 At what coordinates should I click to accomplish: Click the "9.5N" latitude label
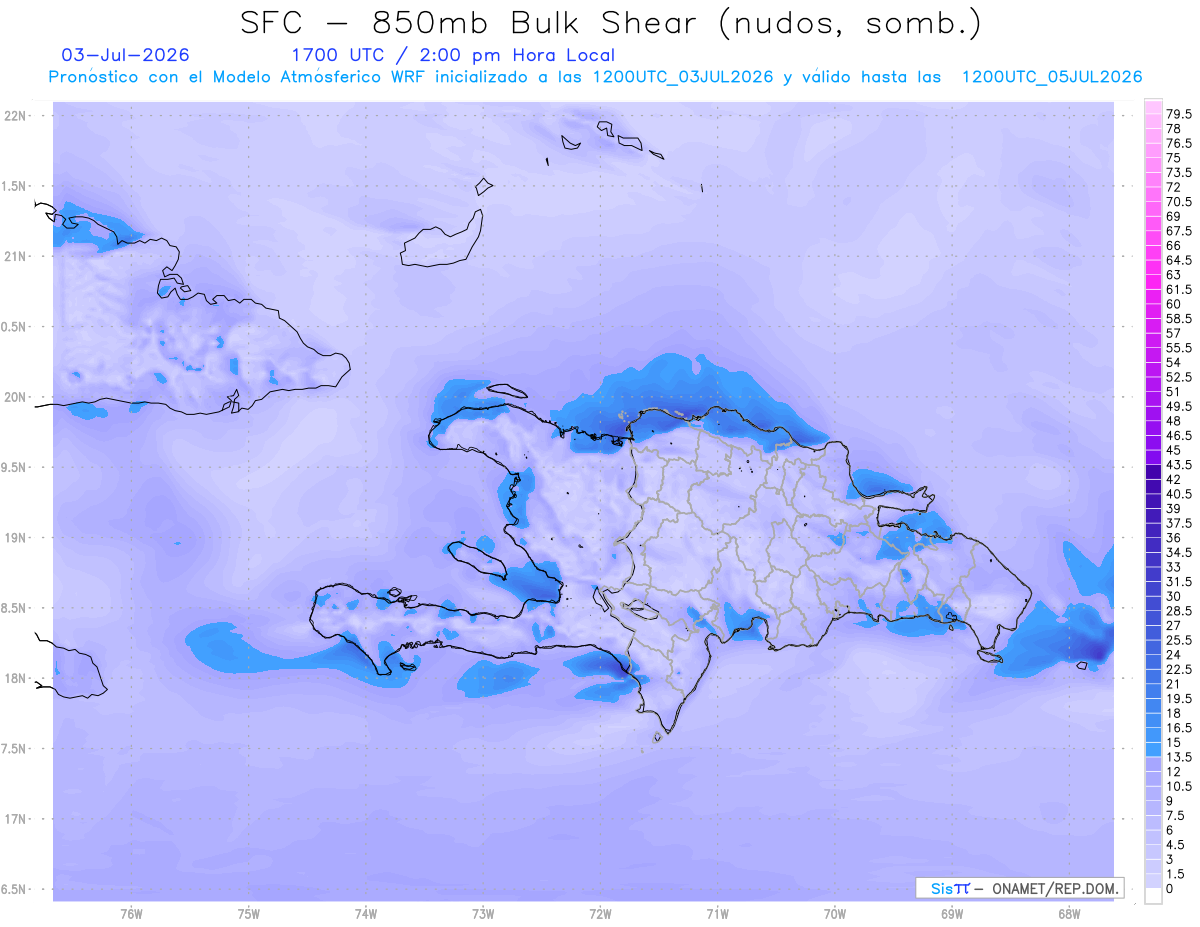[x=14, y=467]
